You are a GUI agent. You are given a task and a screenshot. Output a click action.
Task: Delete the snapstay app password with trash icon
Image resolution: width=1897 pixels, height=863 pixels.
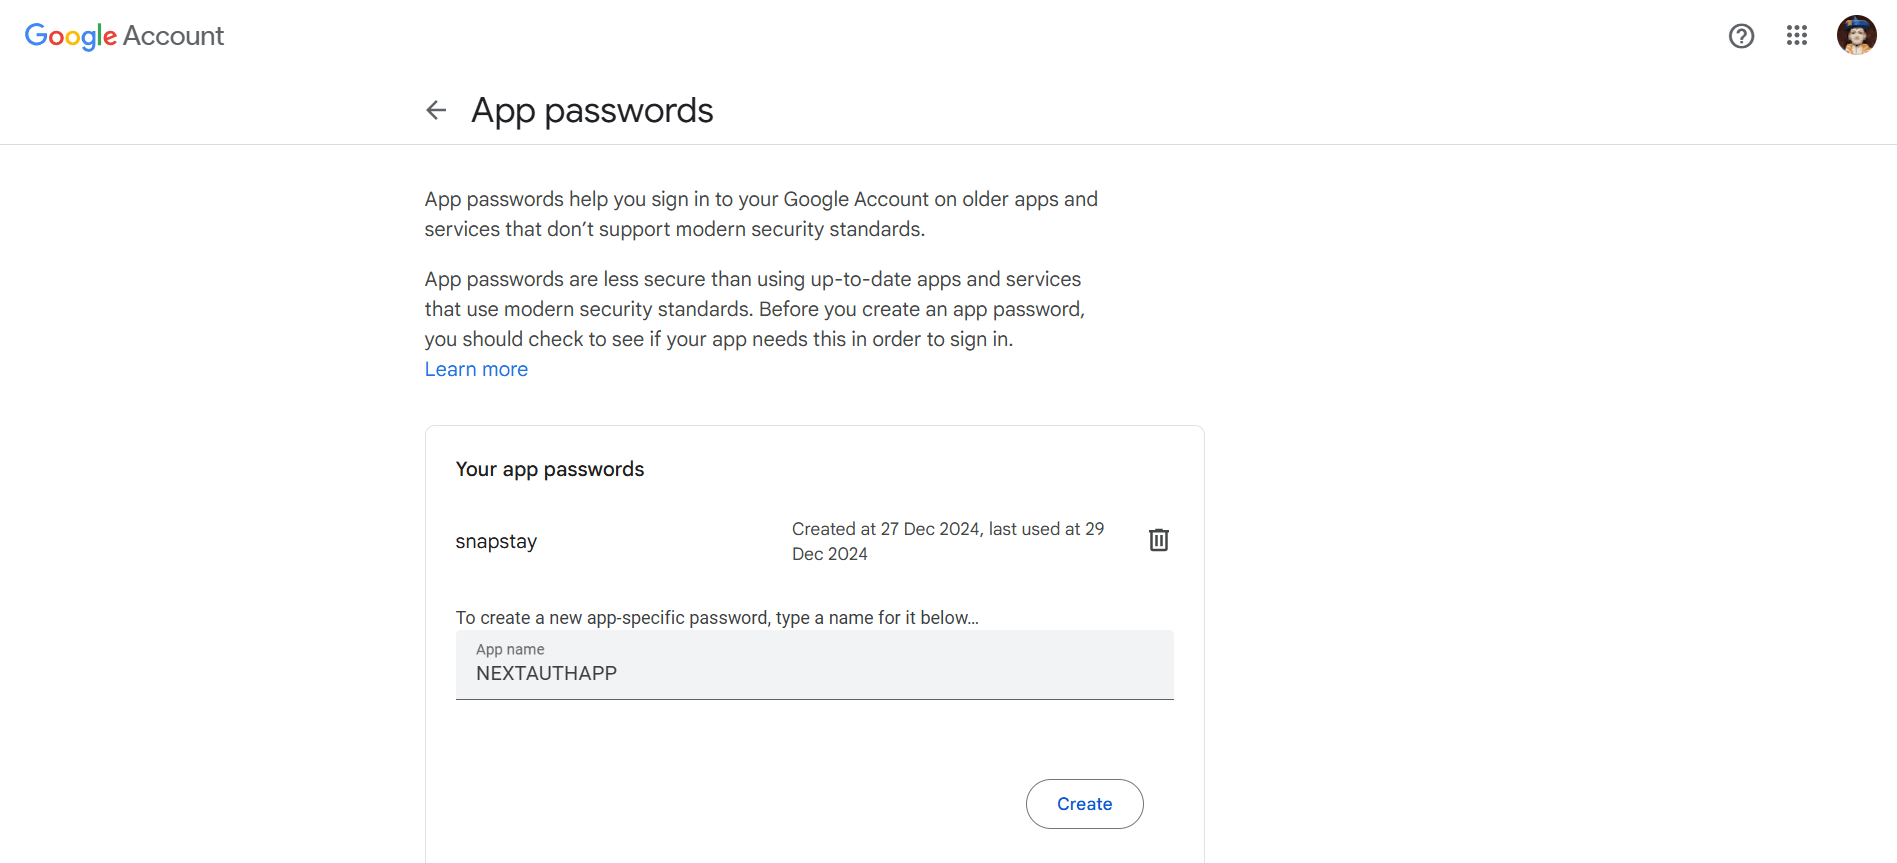tap(1158, 539)
